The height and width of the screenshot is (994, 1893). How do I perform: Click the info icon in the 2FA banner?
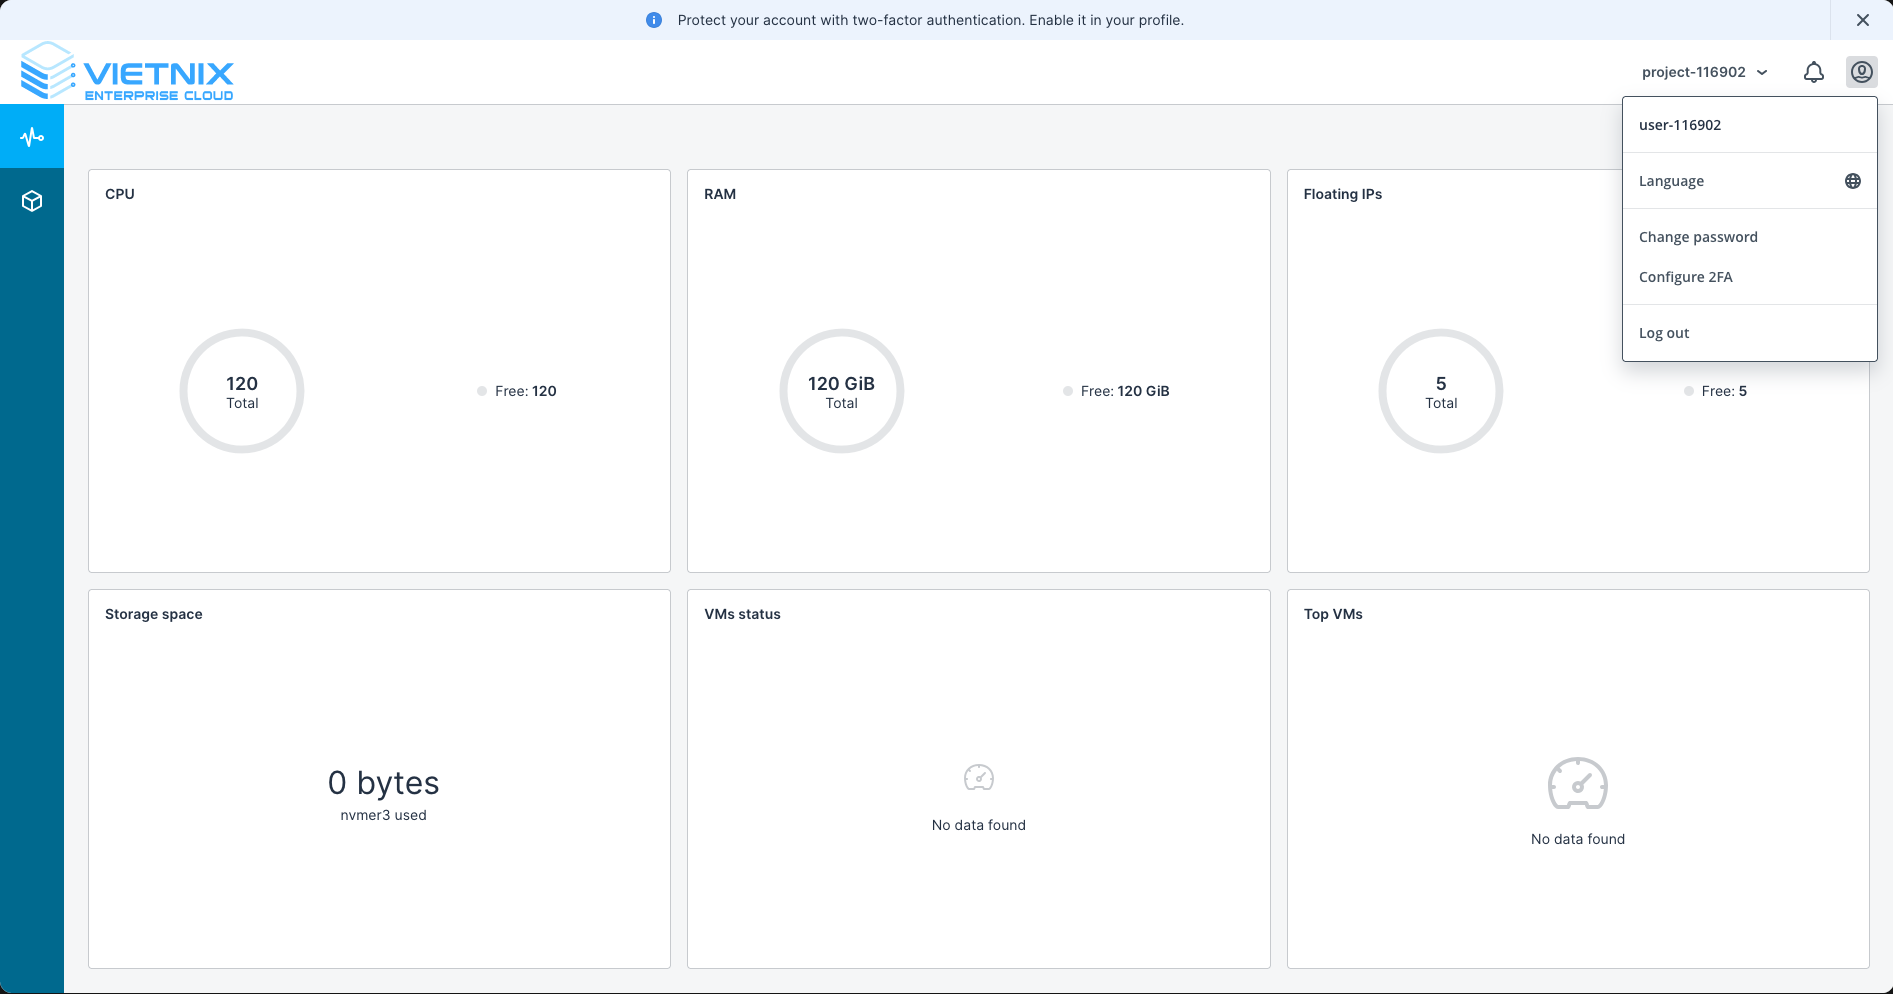point(654,19)
